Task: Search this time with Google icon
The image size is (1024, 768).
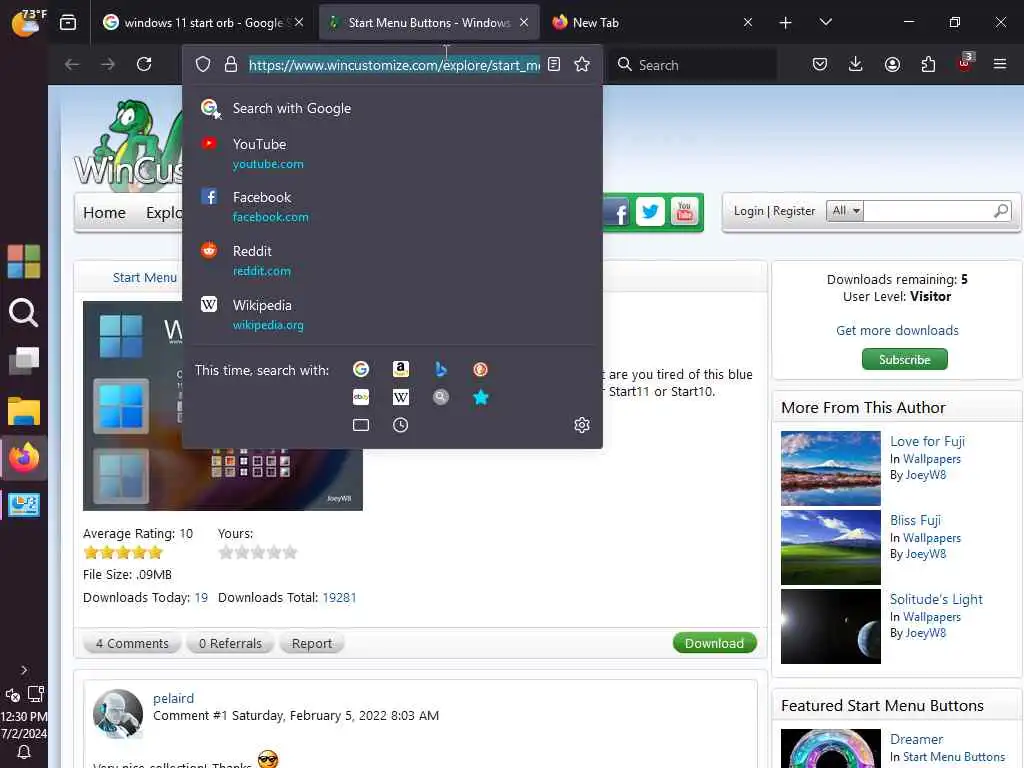Action: 360,370
